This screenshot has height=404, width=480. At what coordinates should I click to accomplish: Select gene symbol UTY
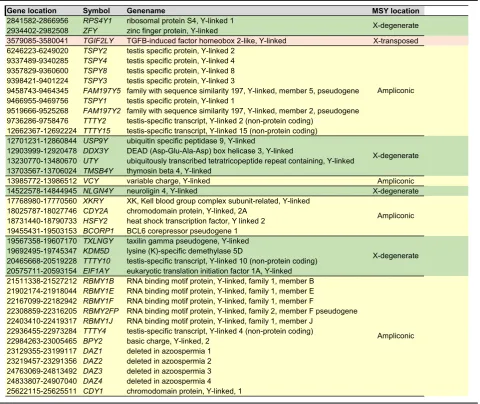click(91, 161)
